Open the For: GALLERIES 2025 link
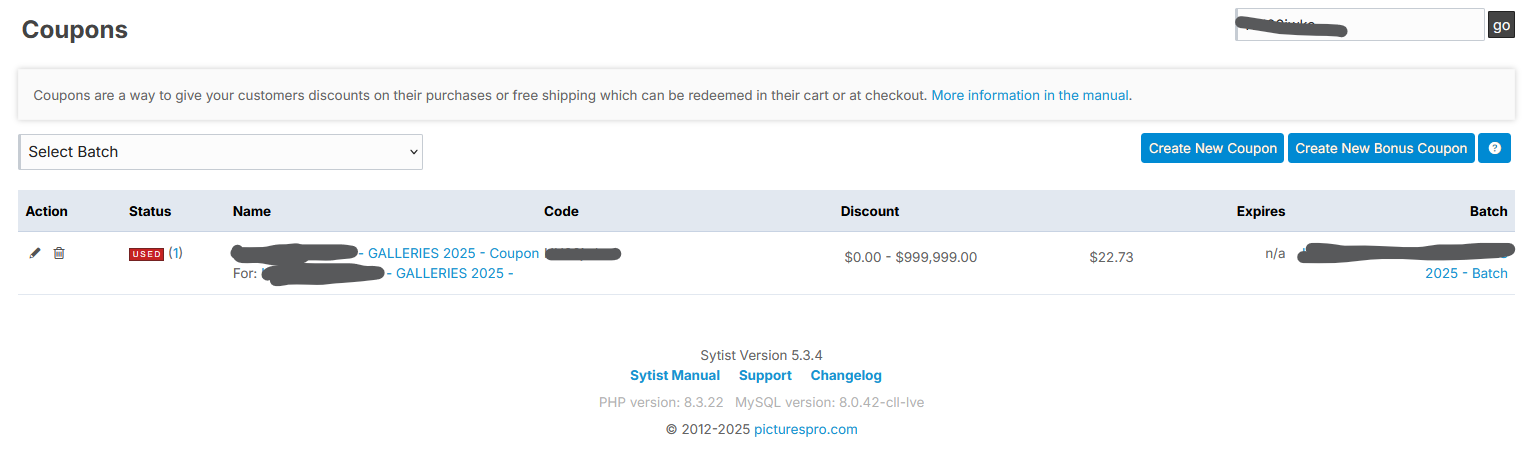The width and height of the screenshot is (1534, 456). tap(455, 274)
